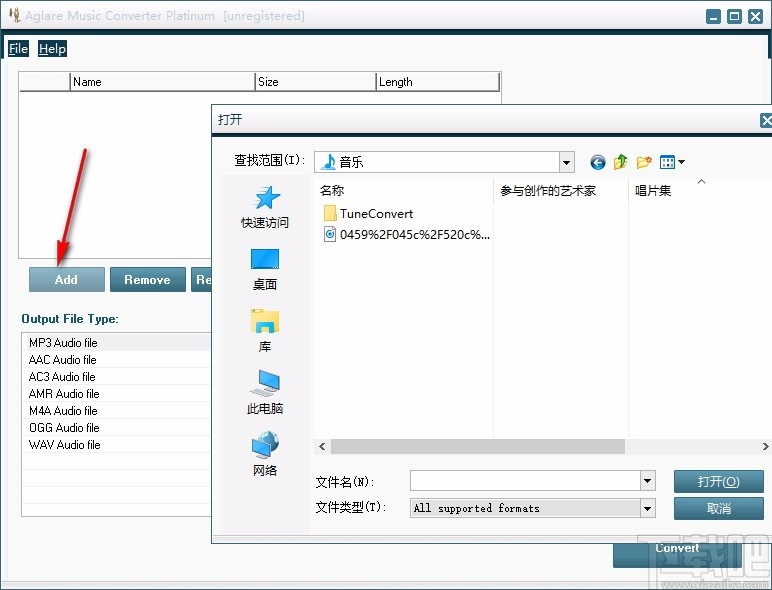Click the Size column header
This screenshot has width=772, height=590.
tap(315, 82)
